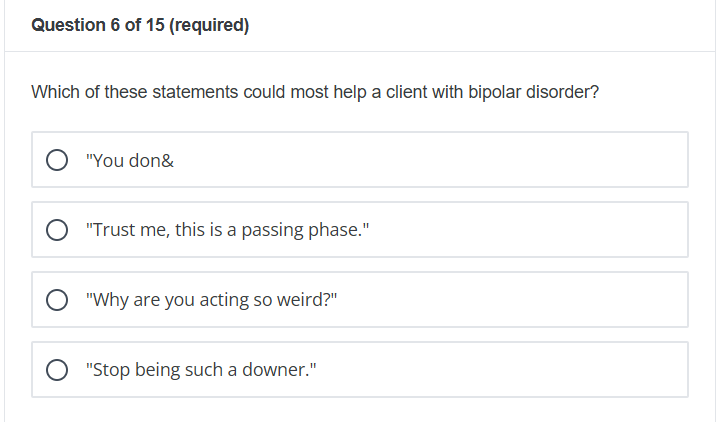
Task: Click the "Stop being such a downer." text
Action: point(201,370)
